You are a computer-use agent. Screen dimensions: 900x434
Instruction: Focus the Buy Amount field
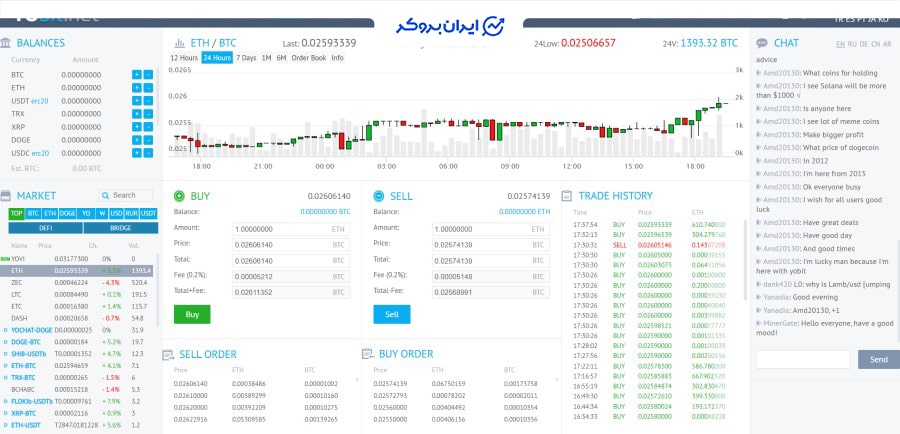click(x=291, y=229)
